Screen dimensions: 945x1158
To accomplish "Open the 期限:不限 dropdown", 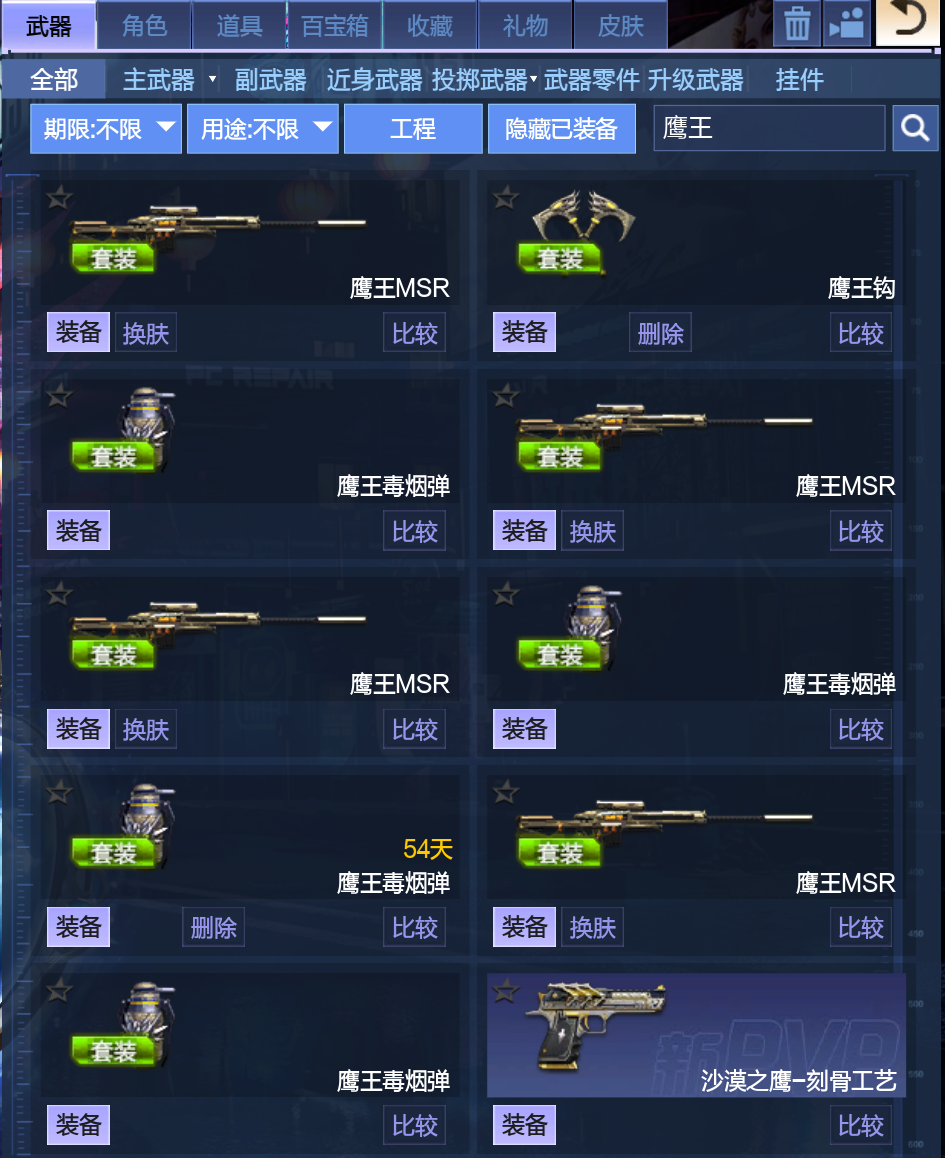I will click(x=106, y=129).
